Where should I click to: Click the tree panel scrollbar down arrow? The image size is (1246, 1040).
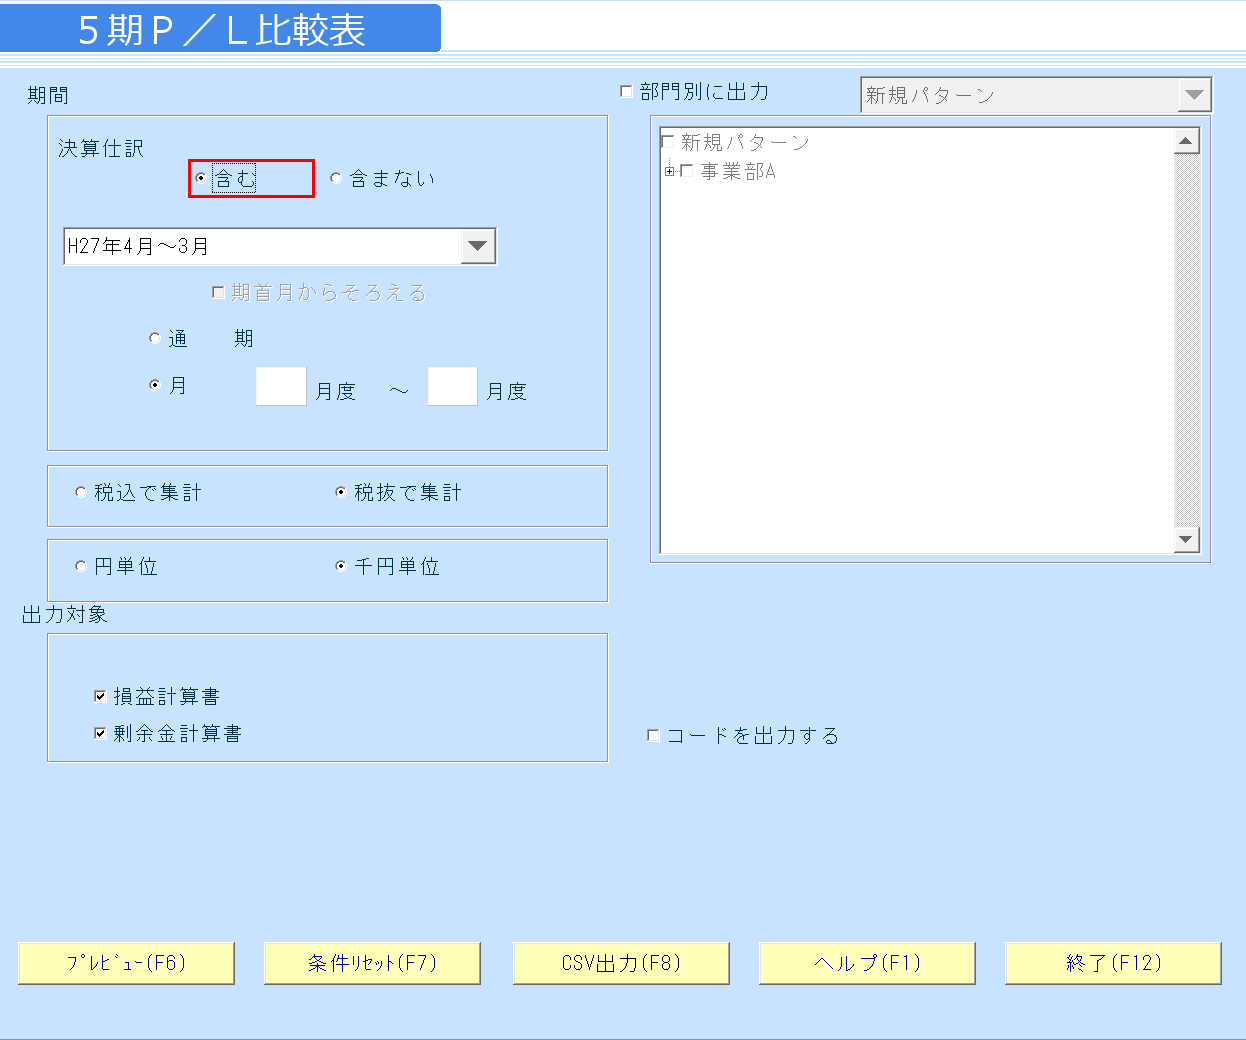click(x=1188, y=540)
